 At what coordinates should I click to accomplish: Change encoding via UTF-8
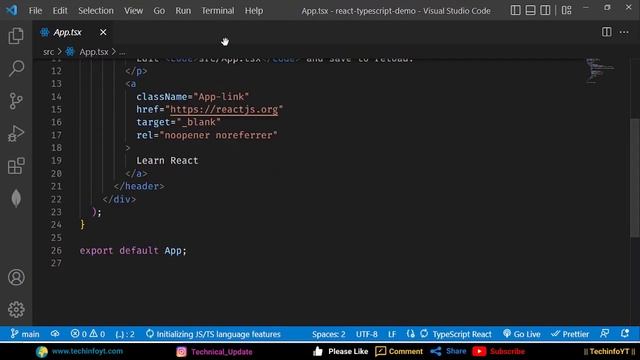[x=367, y=334]
